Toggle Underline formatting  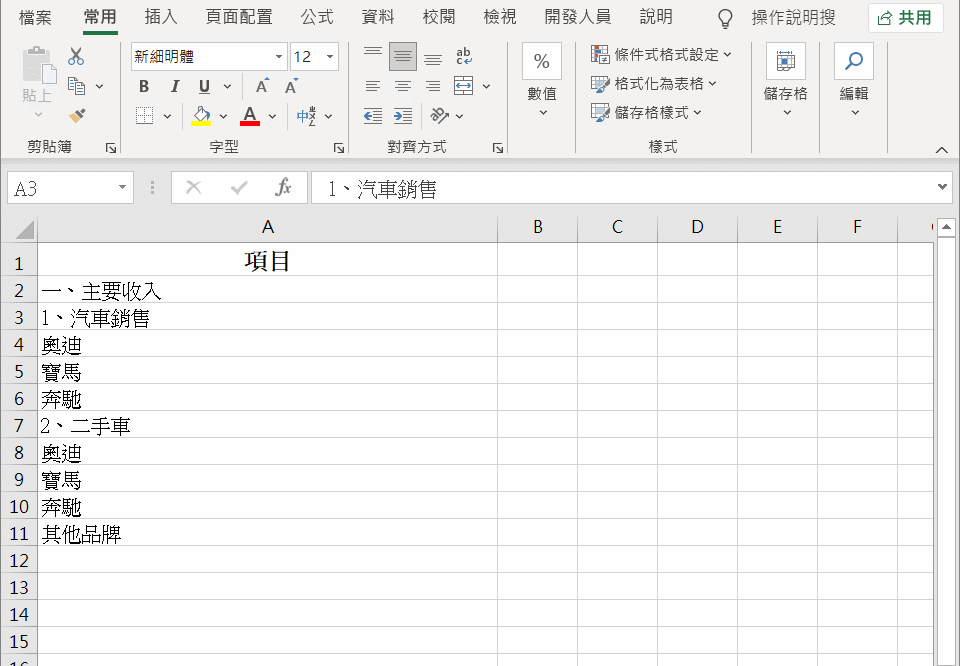coord(204,86)
